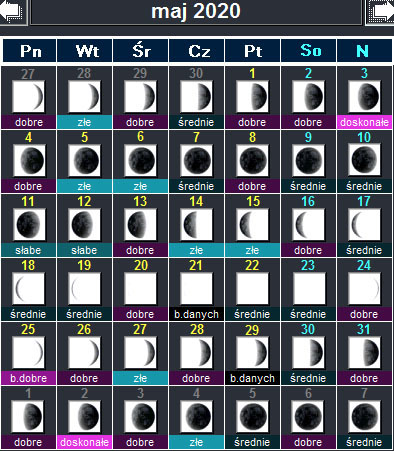Click the słabe rating under May 12
The height and width of the screenshot is (451, 394).
pos(84,250)
